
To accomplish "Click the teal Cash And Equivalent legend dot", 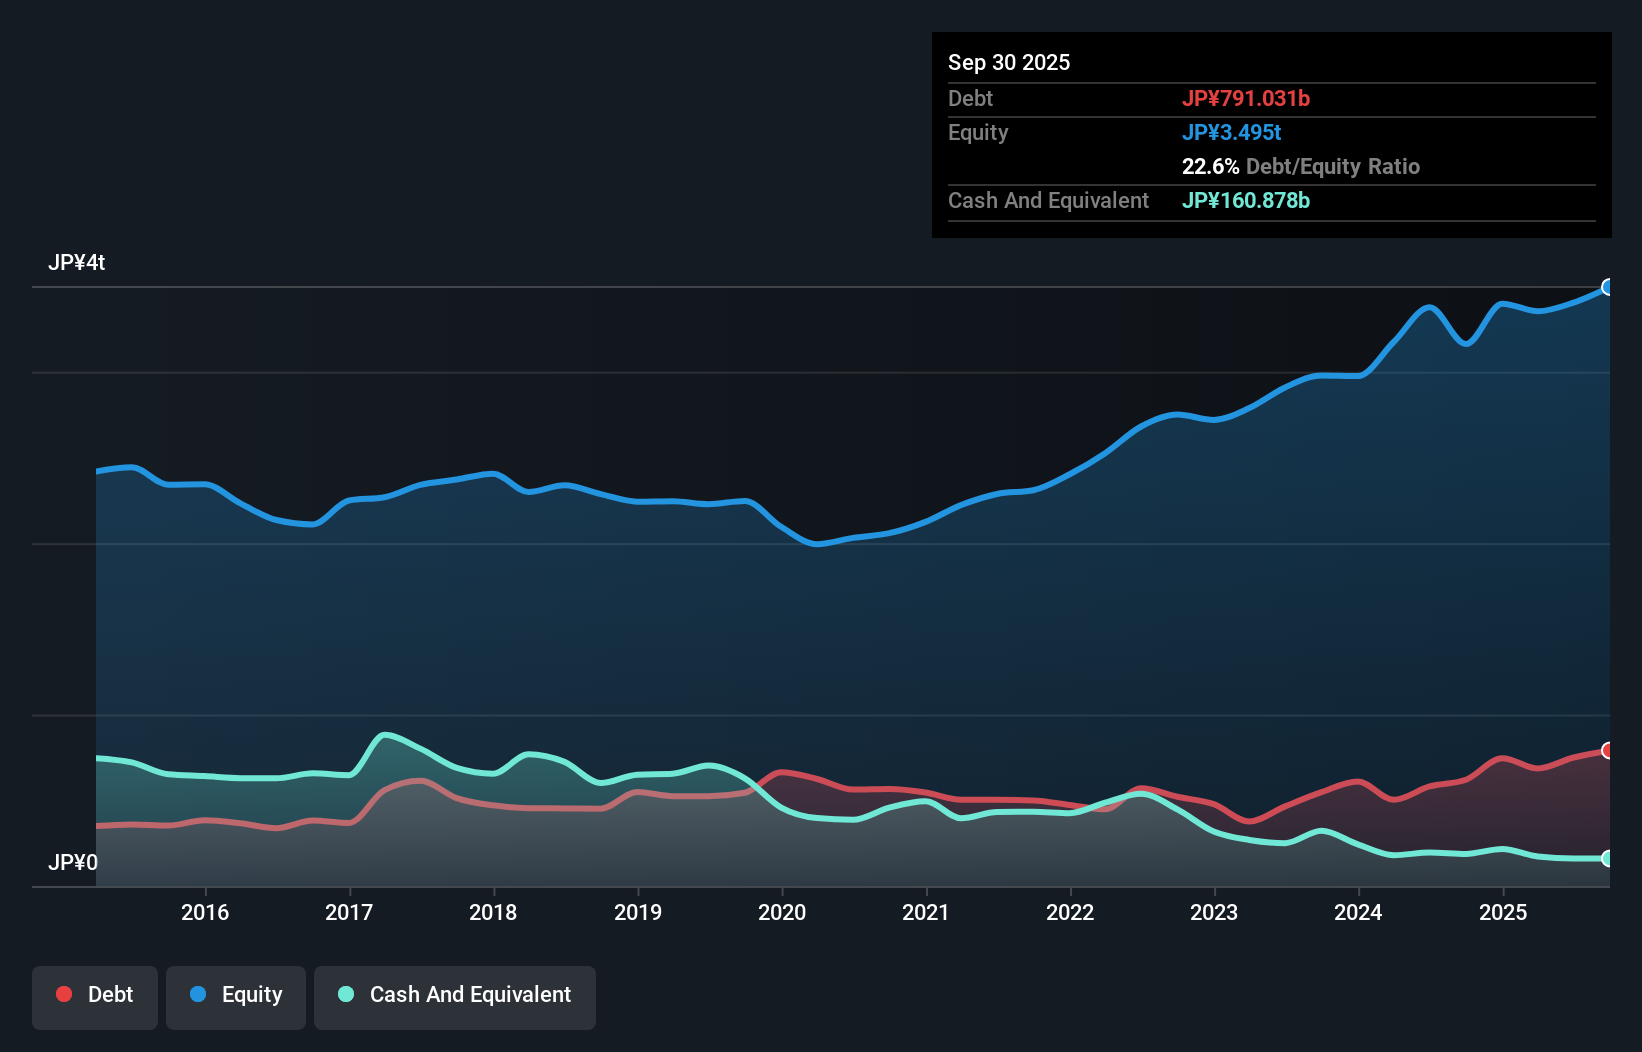I will coord(346,994).
